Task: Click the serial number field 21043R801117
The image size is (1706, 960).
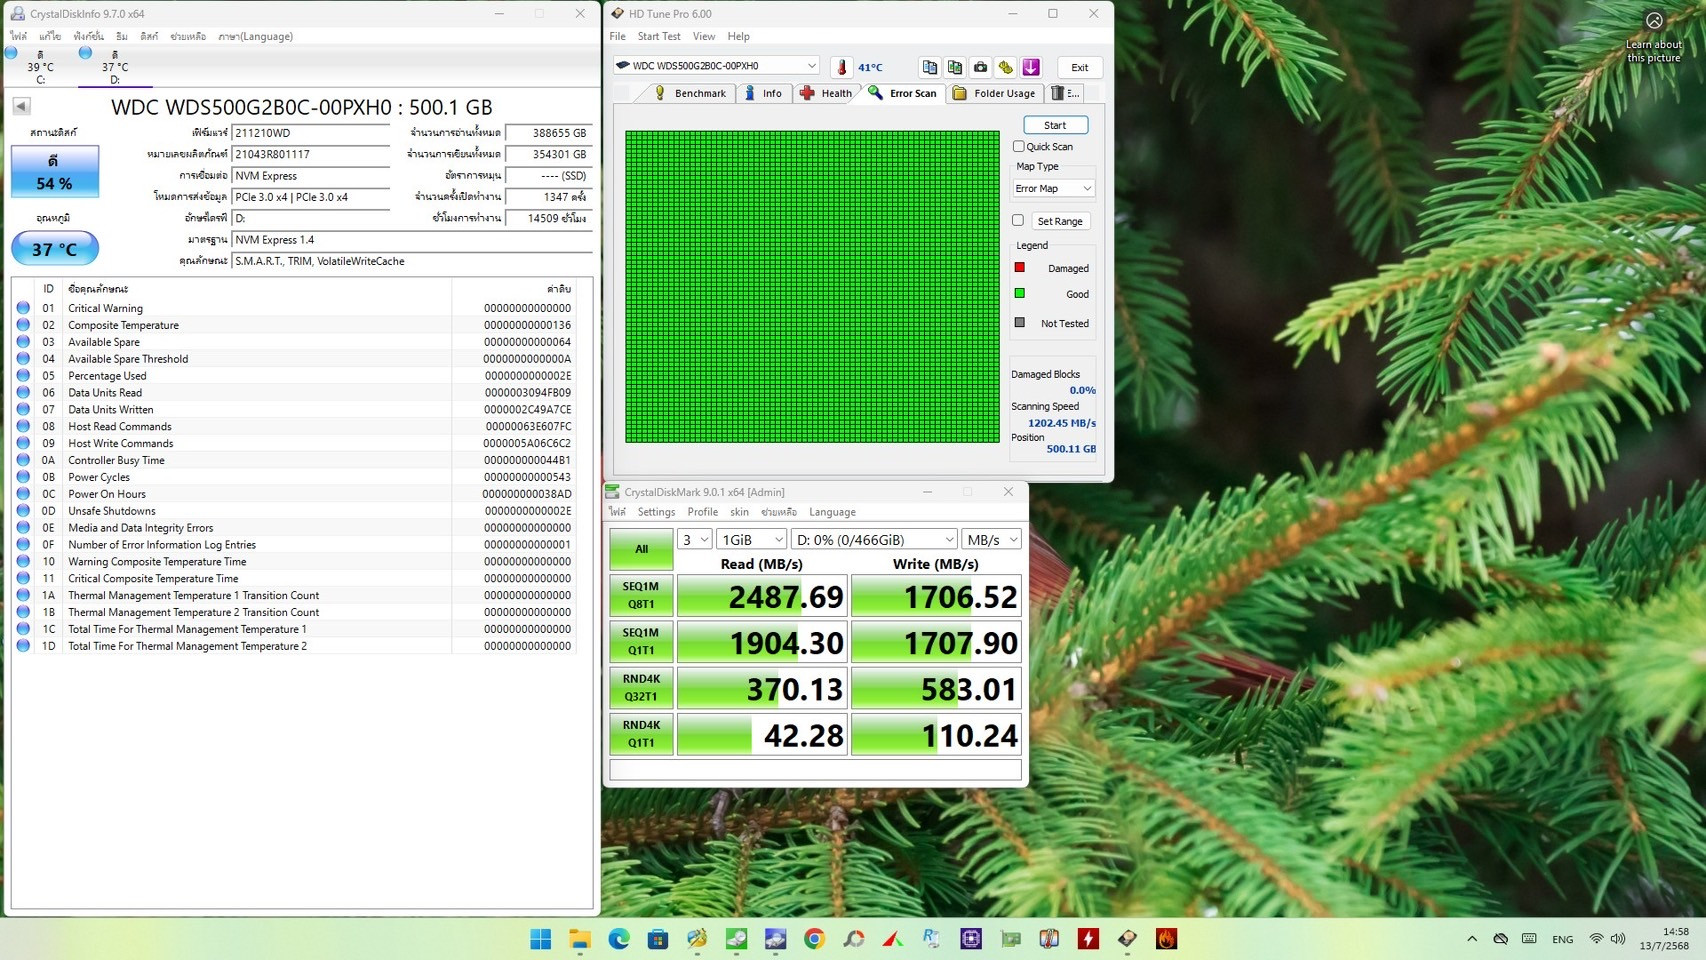Action: [311, 154]
